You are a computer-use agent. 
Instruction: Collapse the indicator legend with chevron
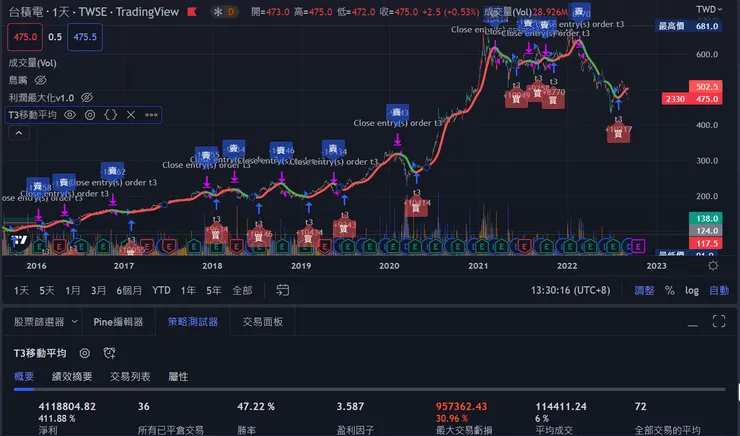[x=19, y=133]
